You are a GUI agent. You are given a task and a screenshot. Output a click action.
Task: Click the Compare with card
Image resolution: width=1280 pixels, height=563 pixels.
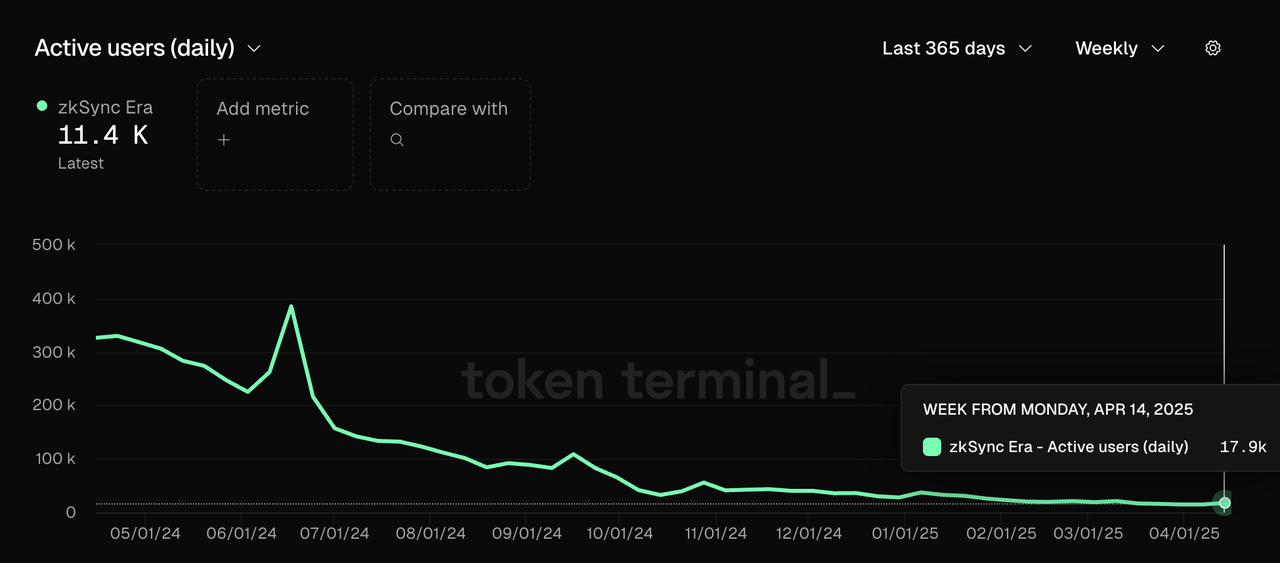coord(450,134)
